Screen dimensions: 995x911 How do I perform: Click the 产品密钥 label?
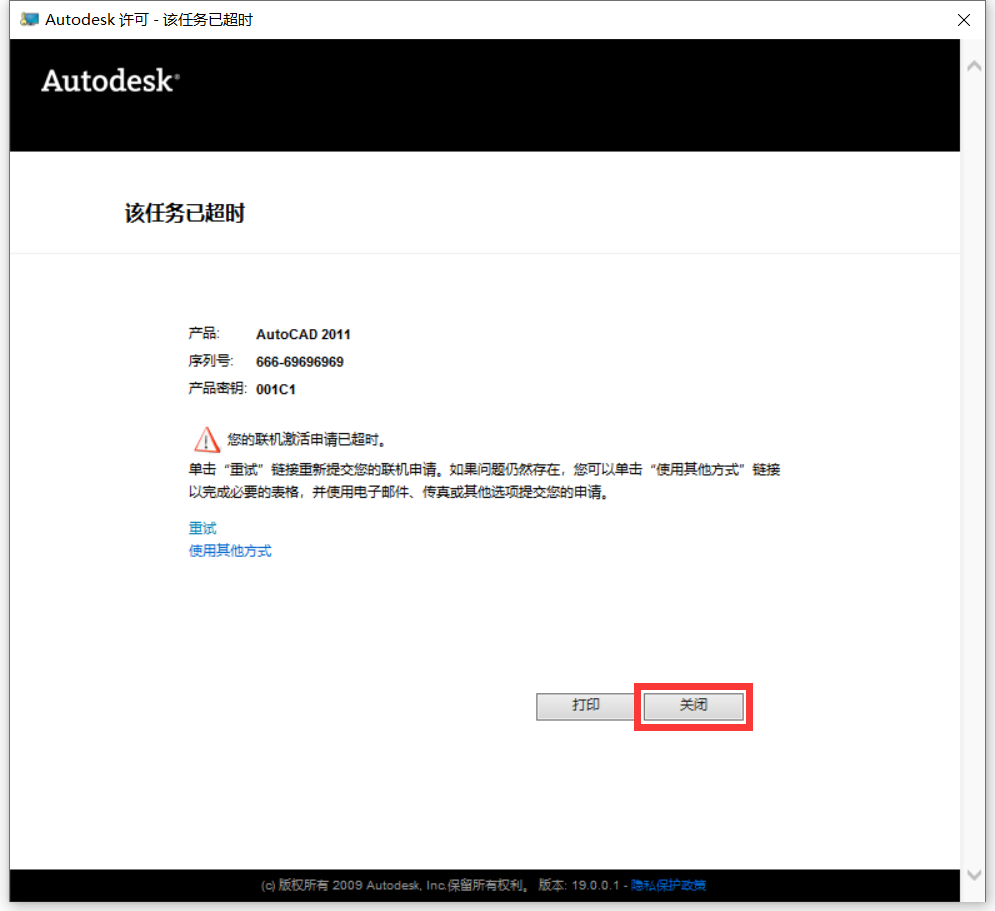(x=217, y=388)
